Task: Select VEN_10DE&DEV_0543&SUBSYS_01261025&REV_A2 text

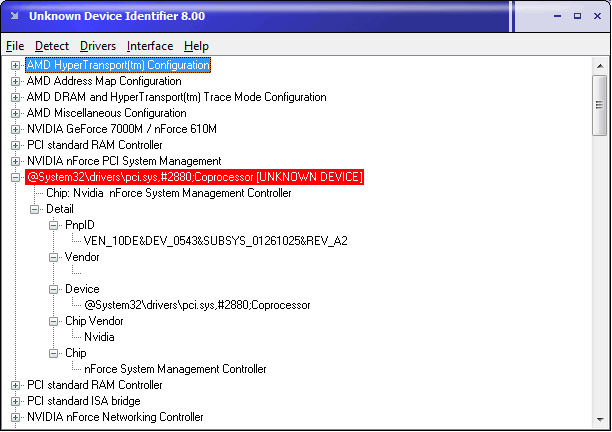Action: [x=215, y=241]
